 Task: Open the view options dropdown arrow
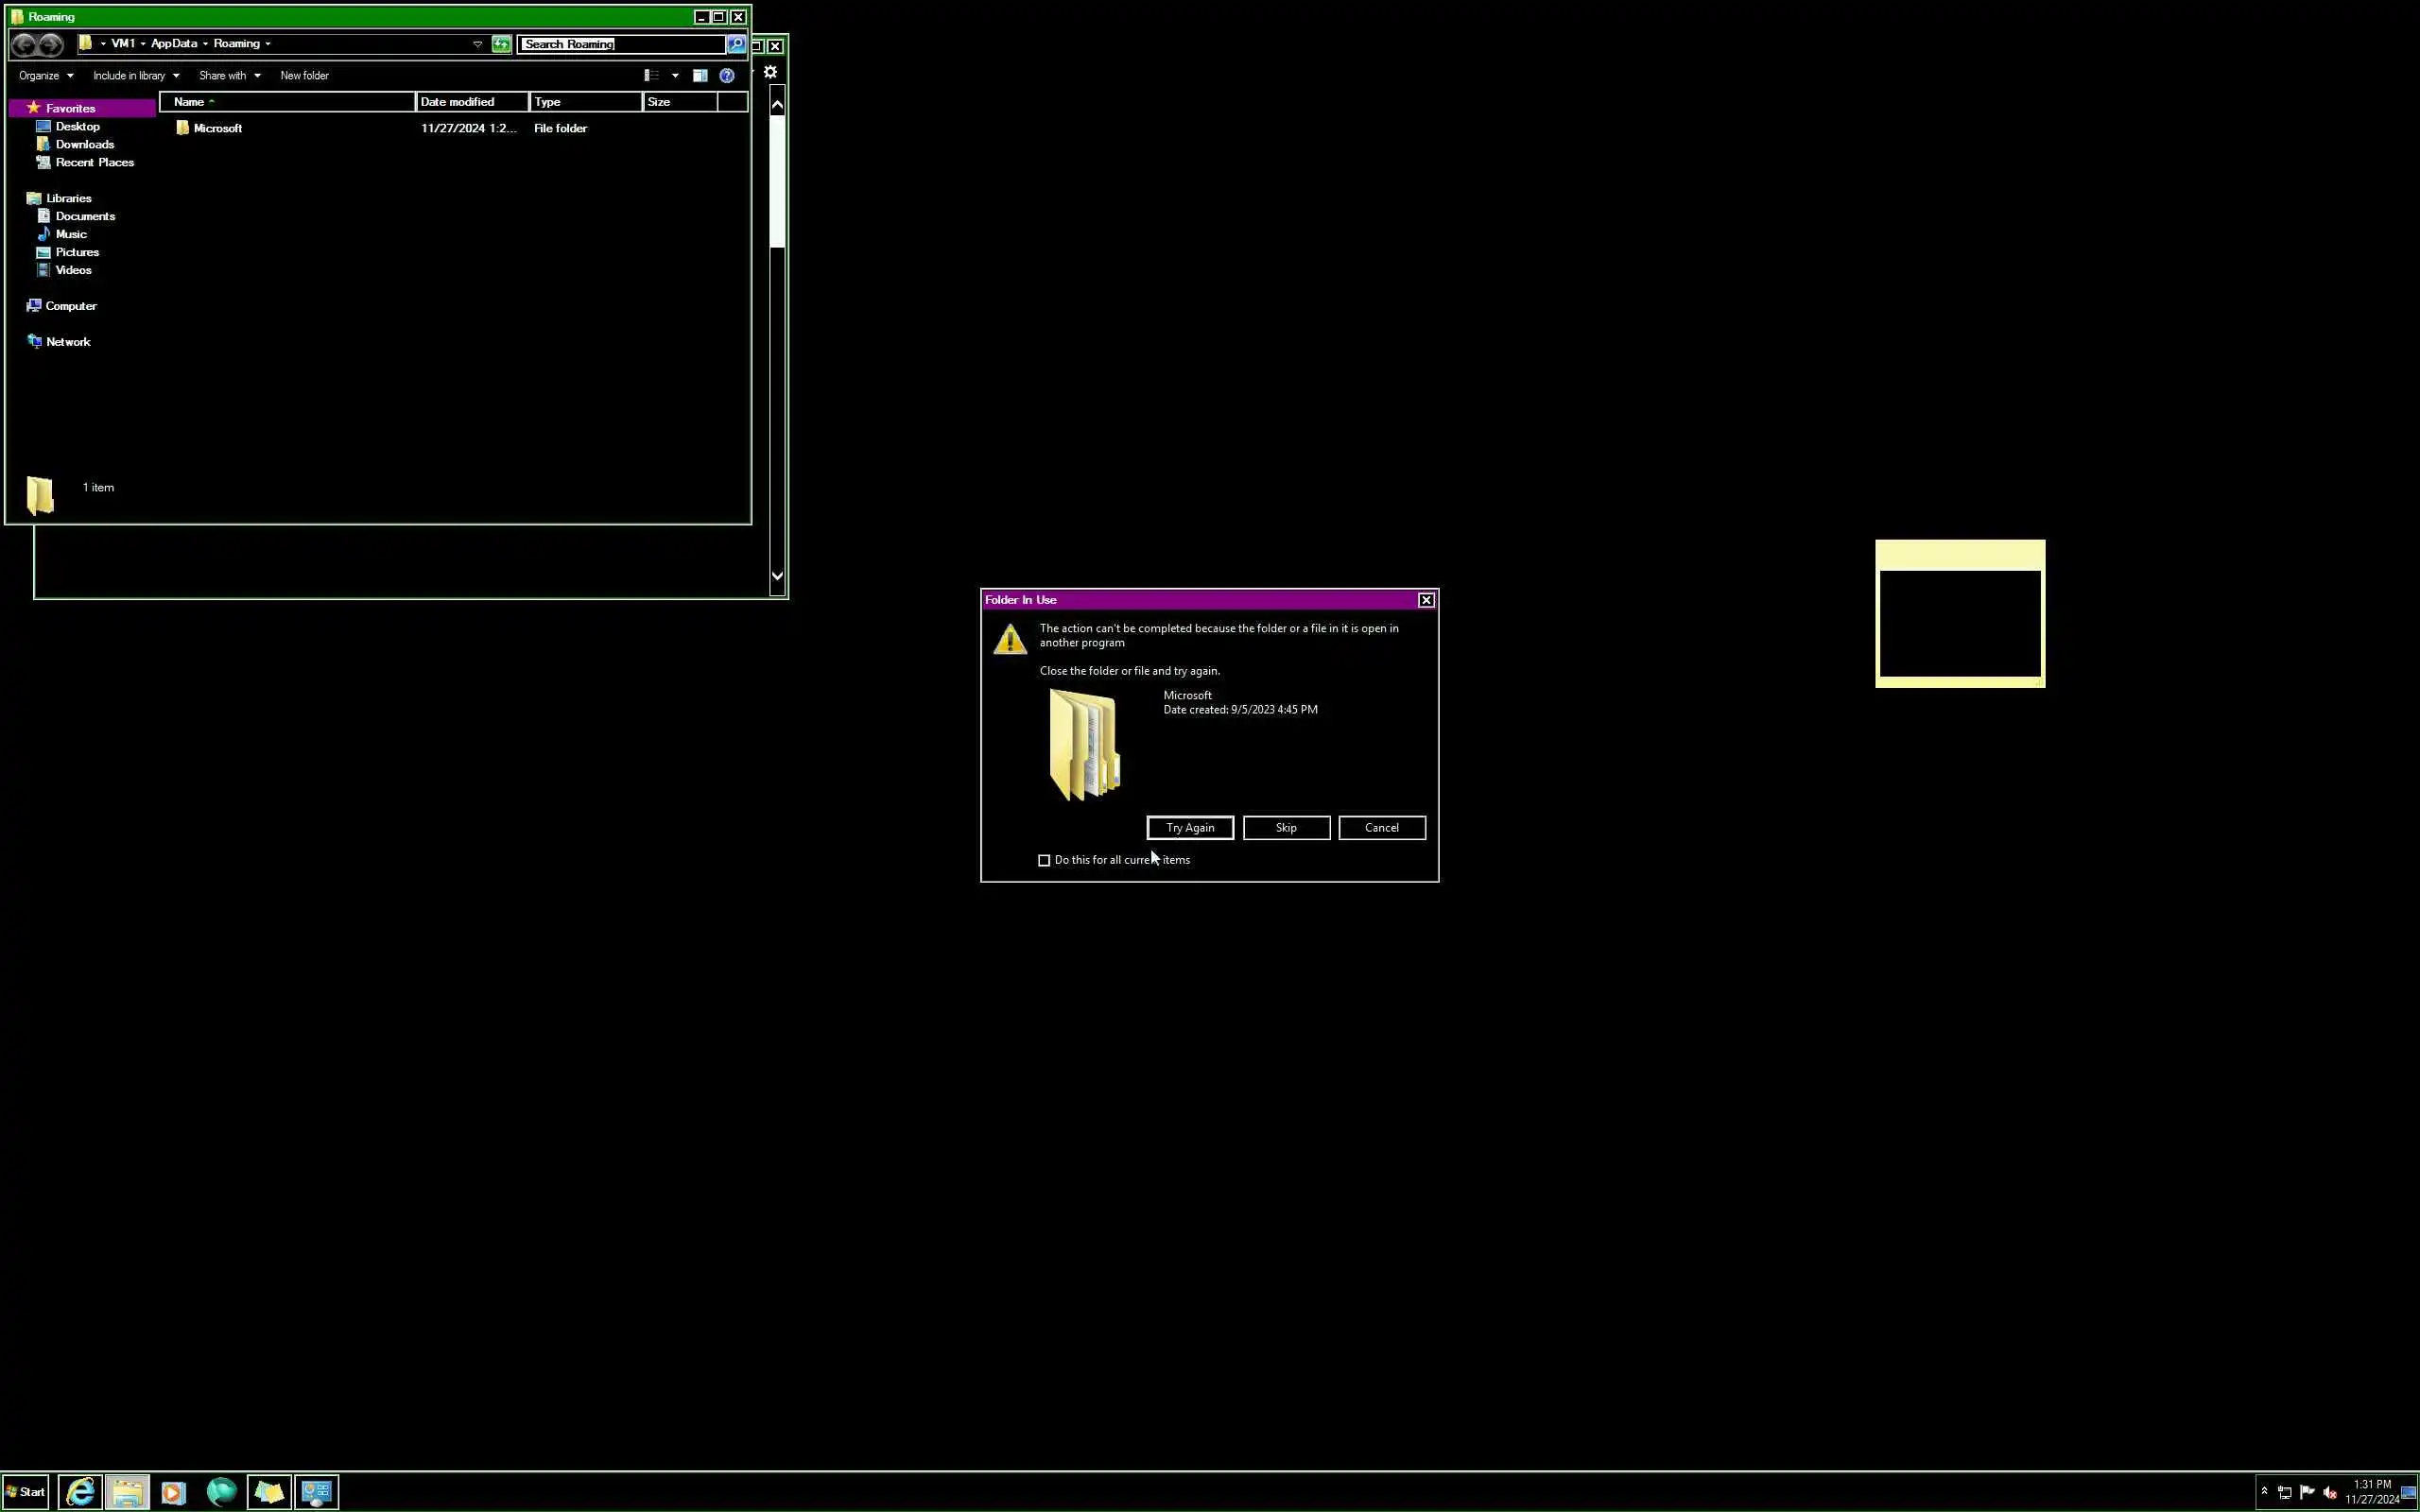675,76
